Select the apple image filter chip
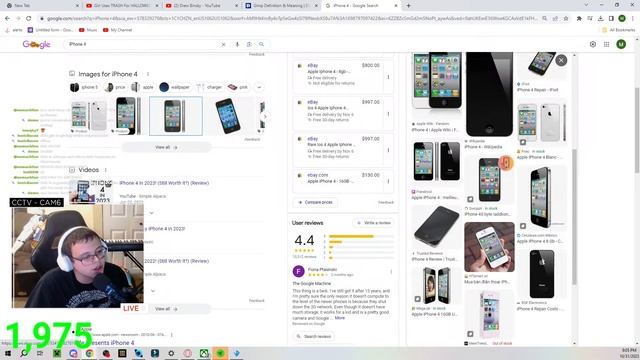 click(143, 87)
